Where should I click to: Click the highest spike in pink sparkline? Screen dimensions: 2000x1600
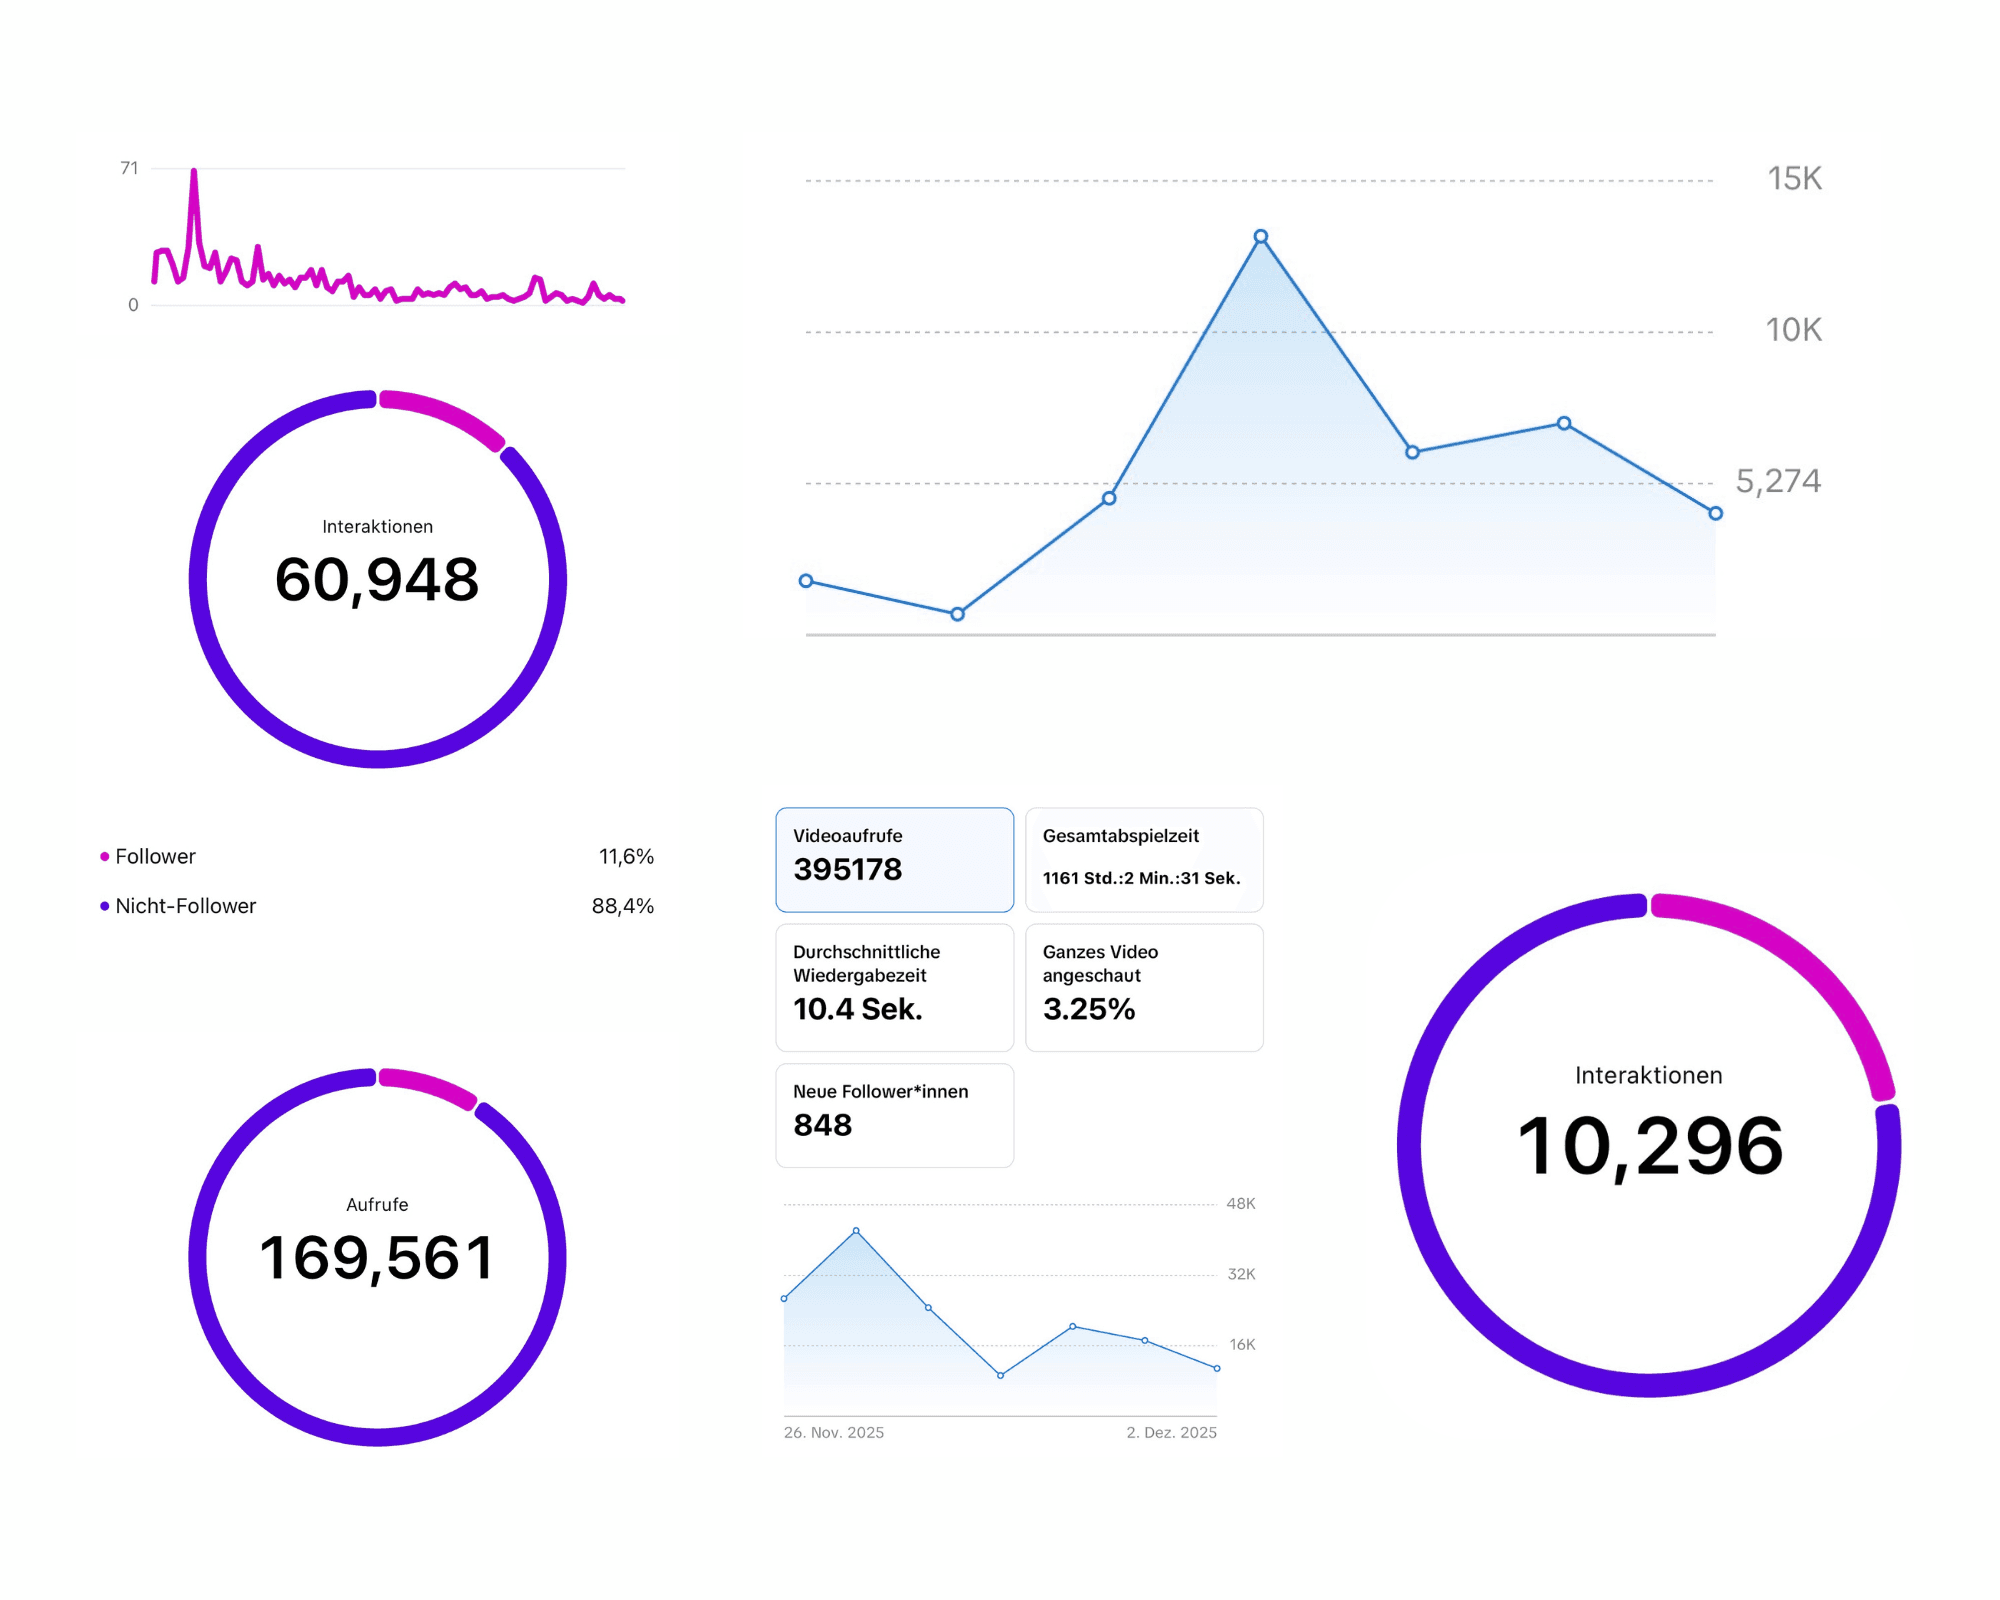point(194,172)
